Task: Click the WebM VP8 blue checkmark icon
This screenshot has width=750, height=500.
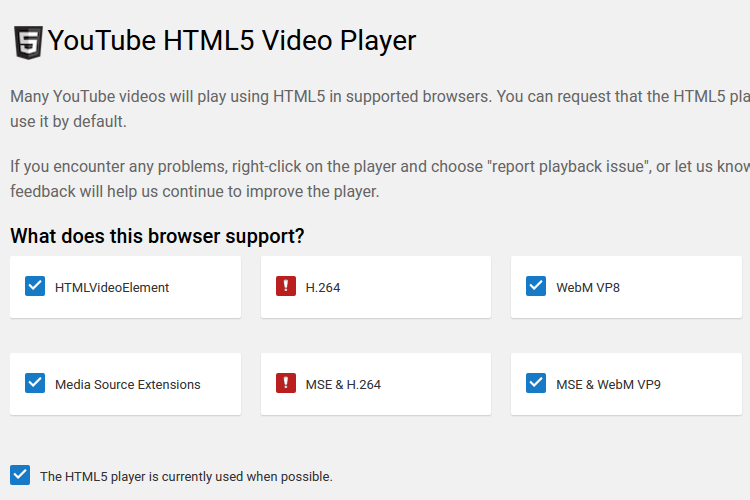Action: point(536,286)
